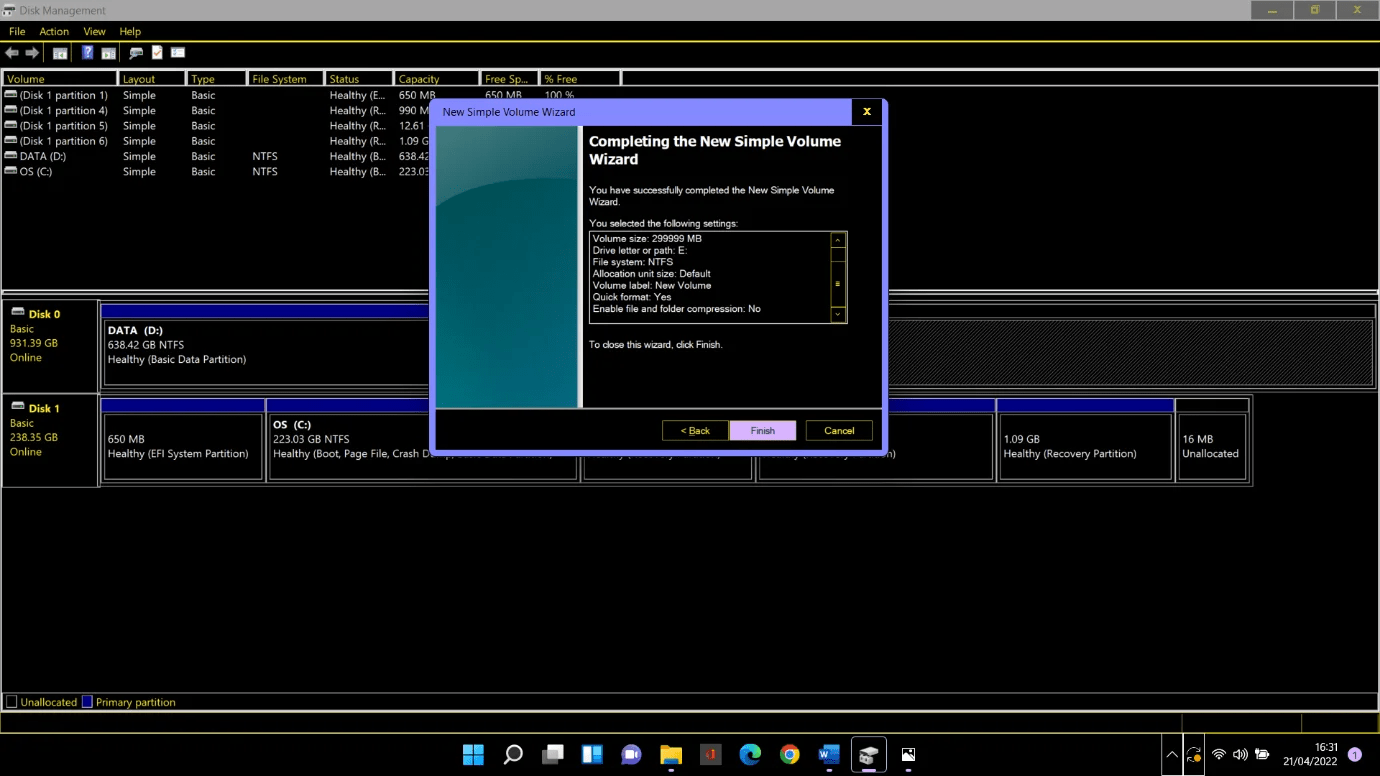Screen dimensions: 1380x776
Task: Toggle the Show/Hide Console Tree toolbar icon
Action: point(59,52)
